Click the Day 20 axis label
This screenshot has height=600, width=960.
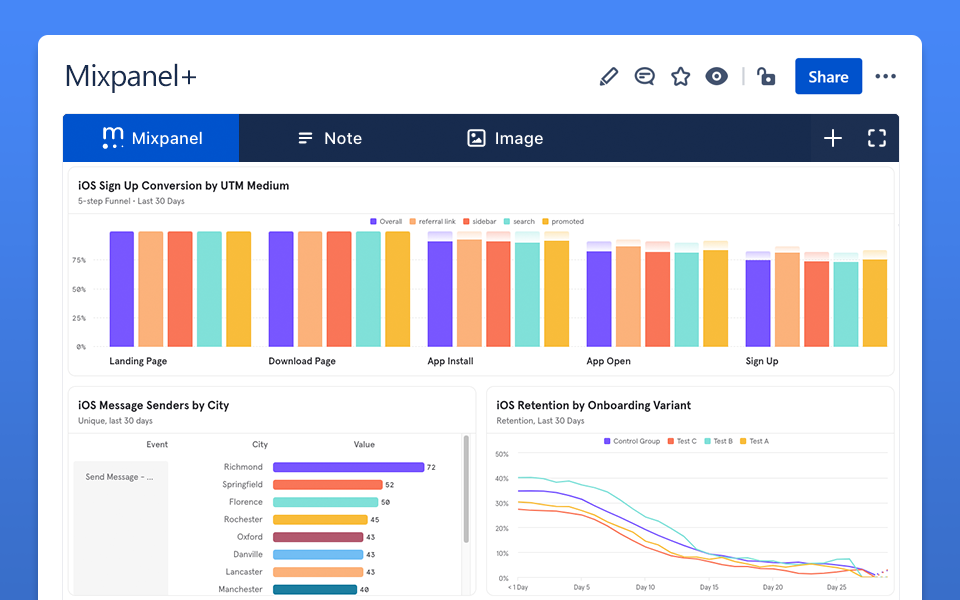coord(773,587)
